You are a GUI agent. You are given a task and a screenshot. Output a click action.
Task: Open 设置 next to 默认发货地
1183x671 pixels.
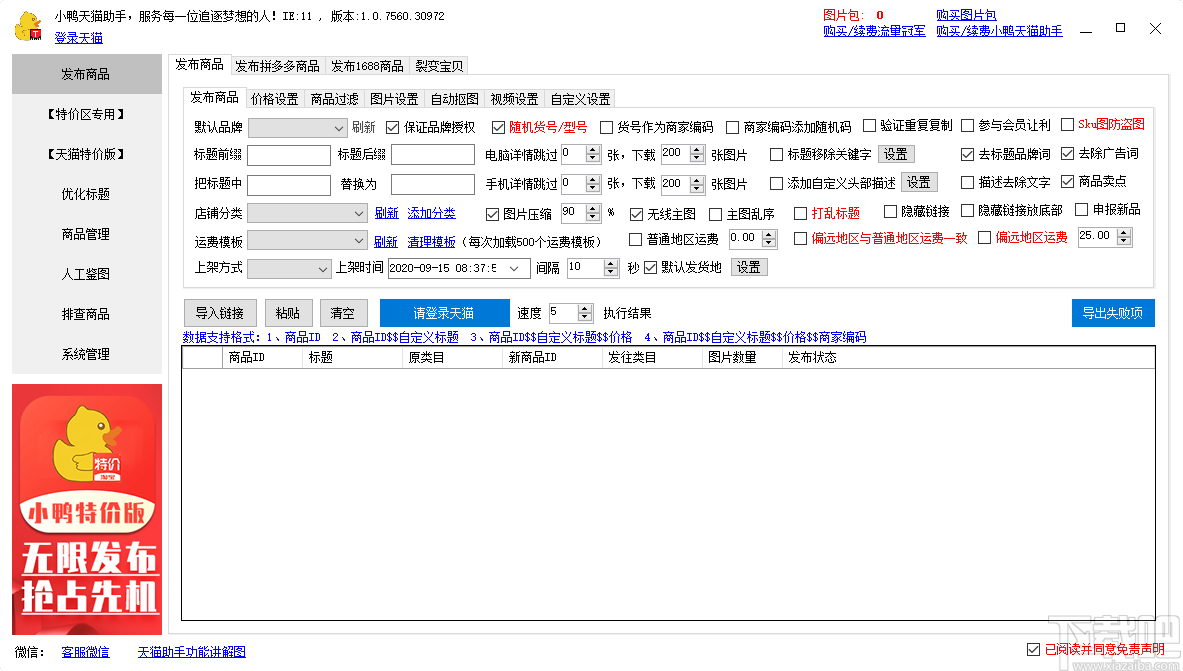748,267
